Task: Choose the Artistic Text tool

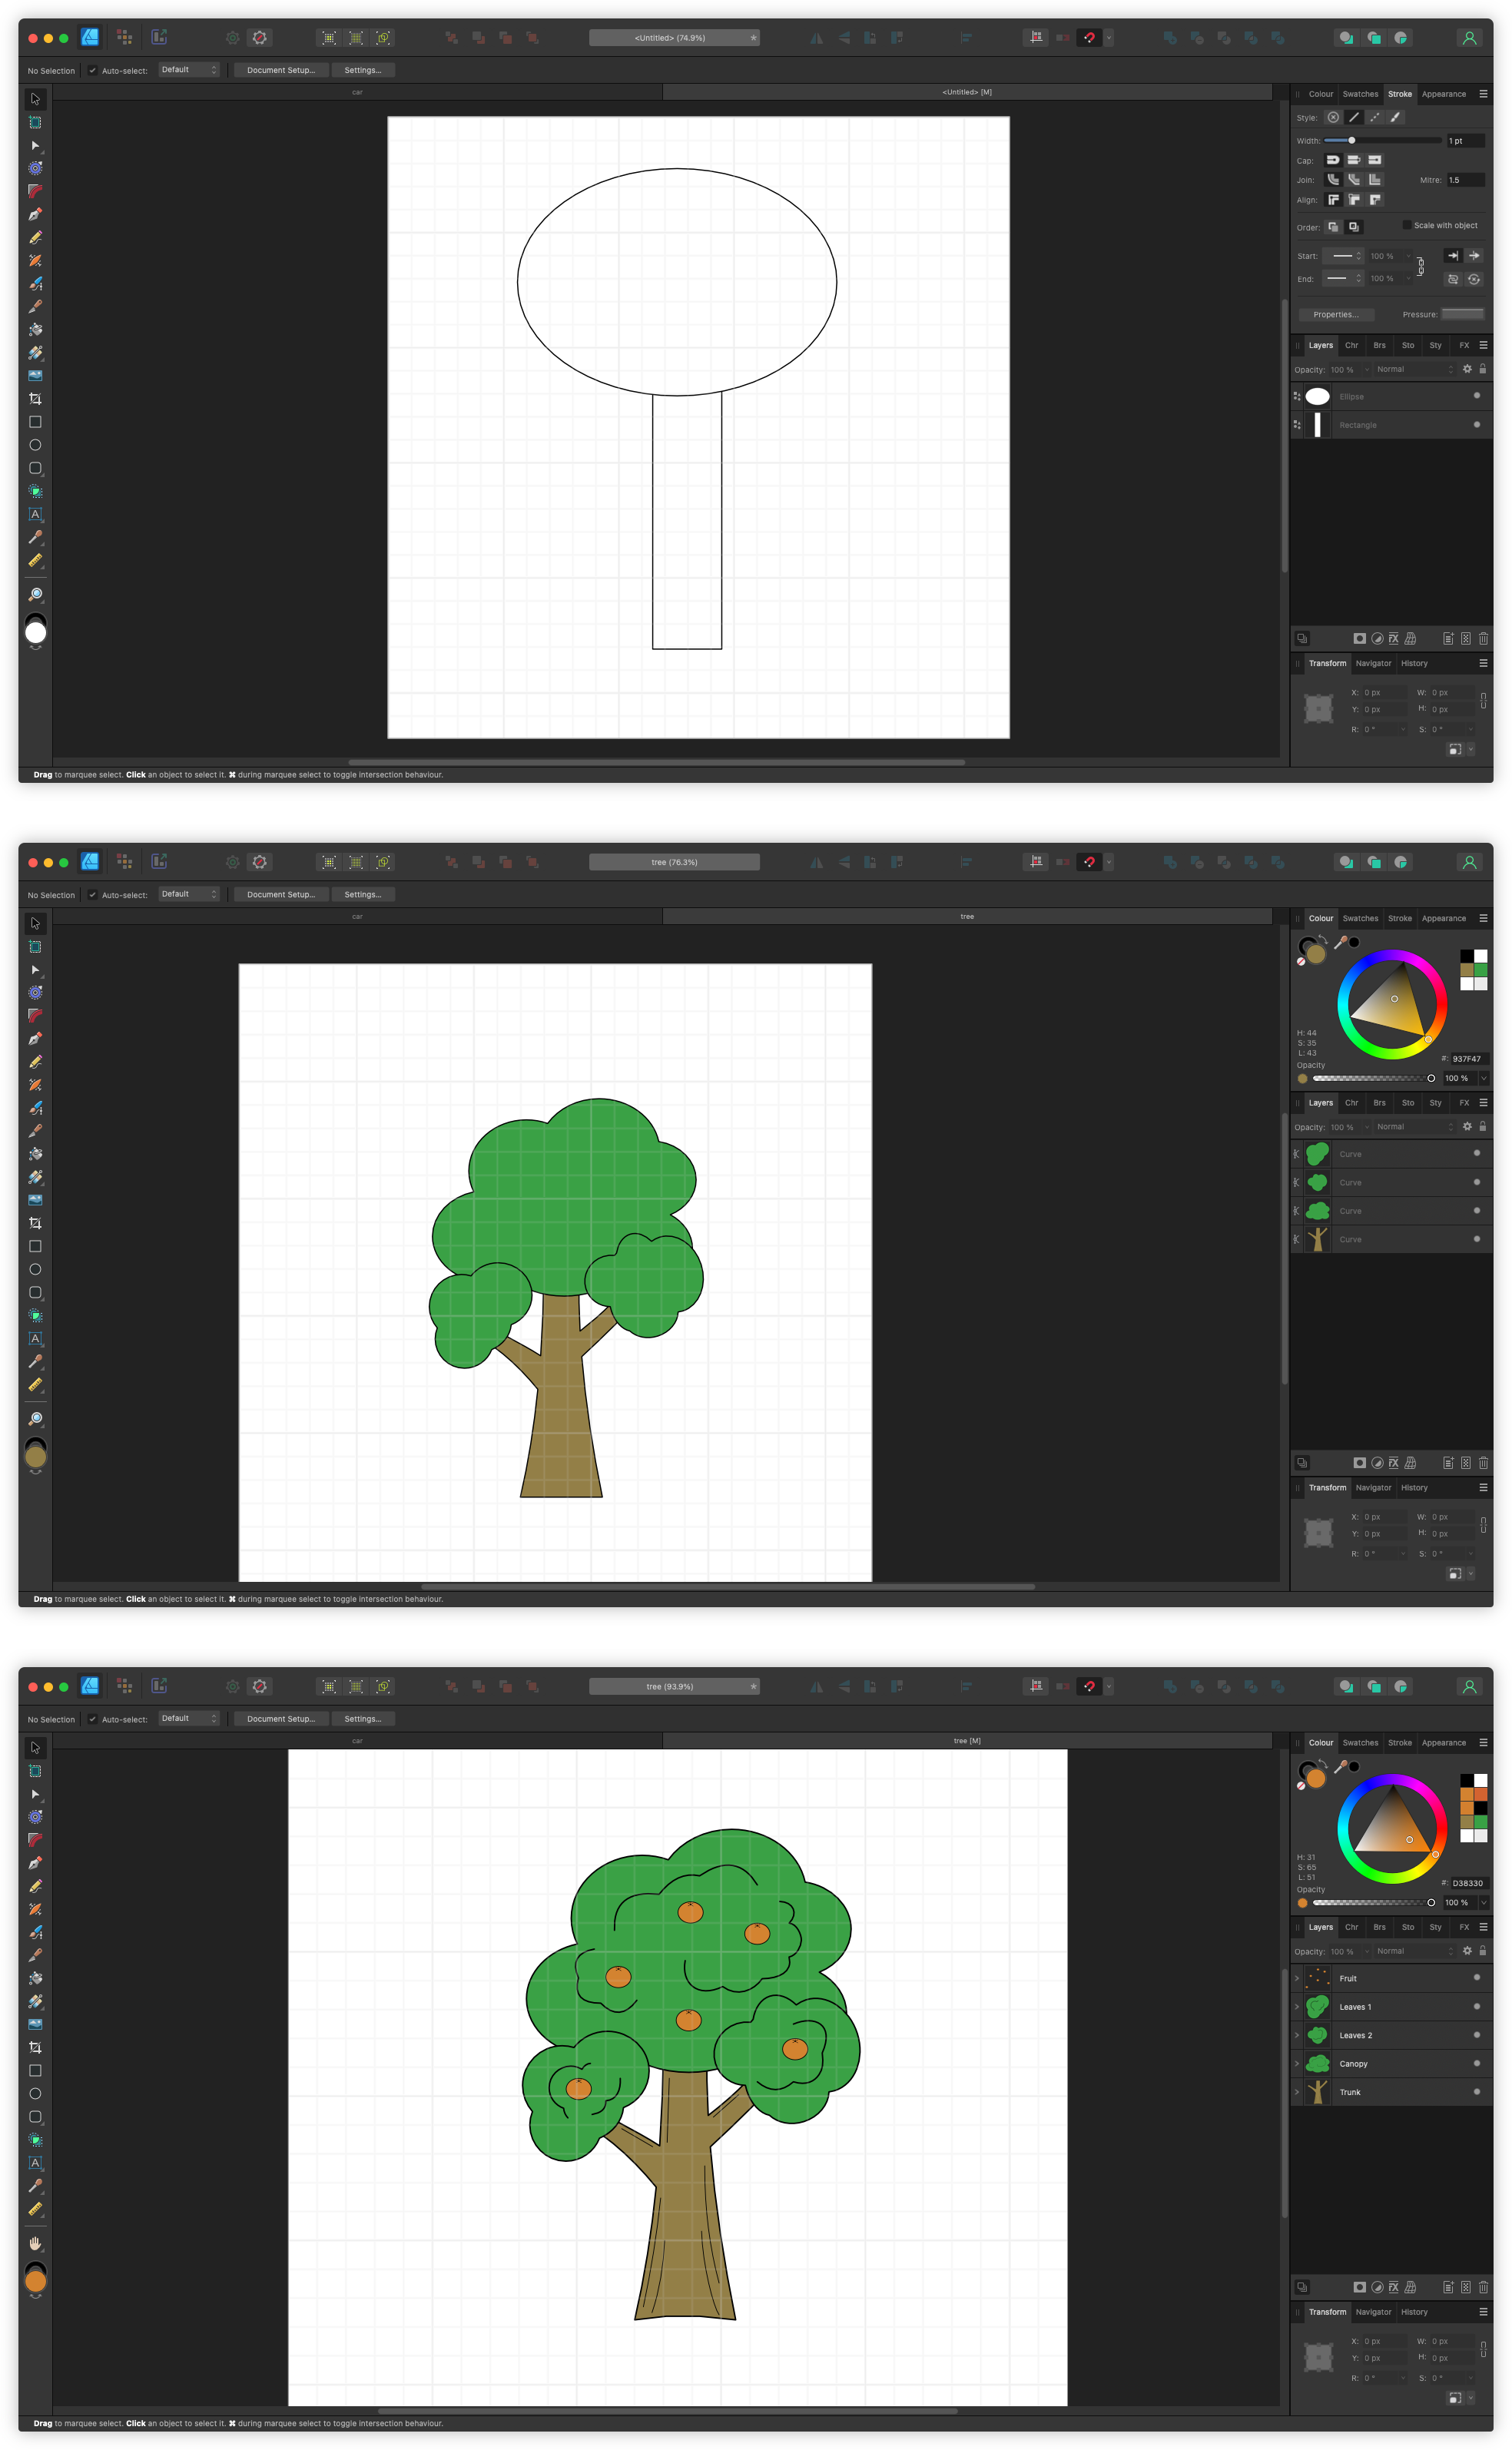Action: [36, 514]
